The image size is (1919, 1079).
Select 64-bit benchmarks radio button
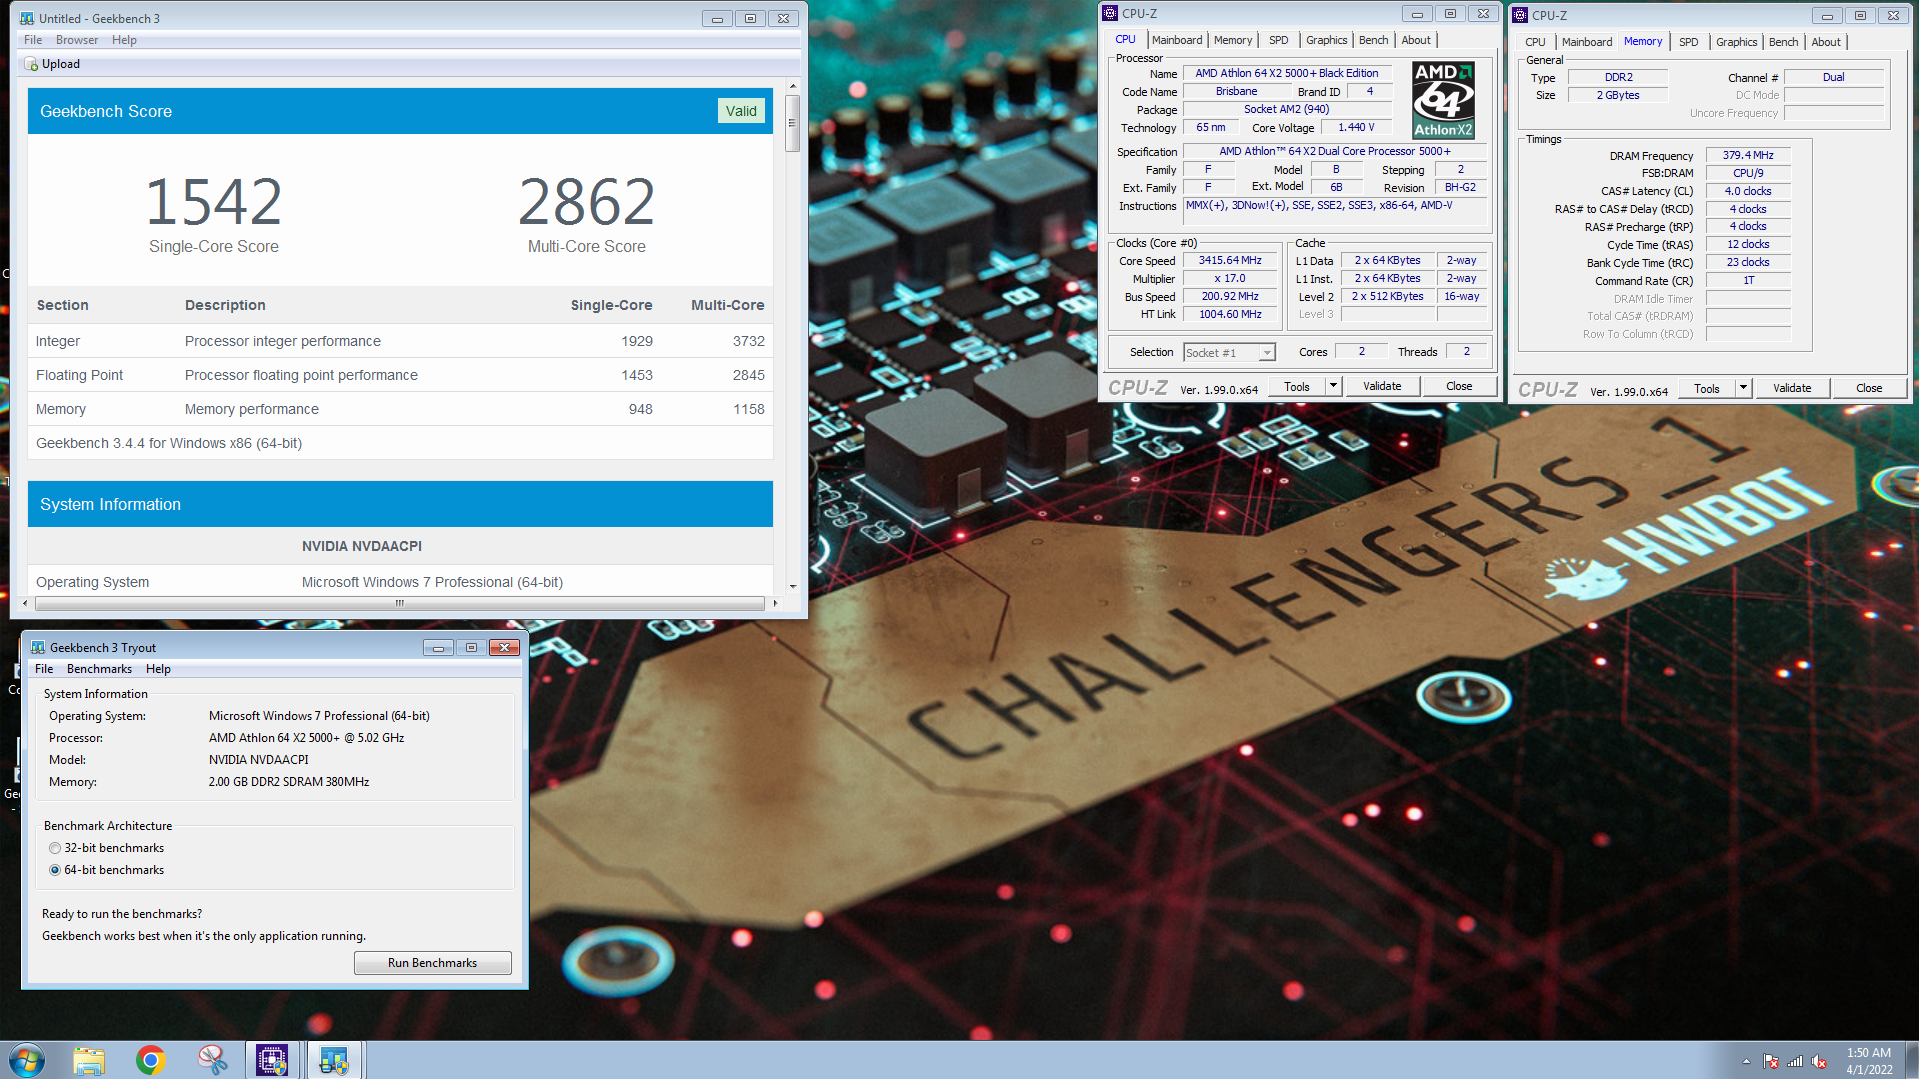[x=55, y=870]
